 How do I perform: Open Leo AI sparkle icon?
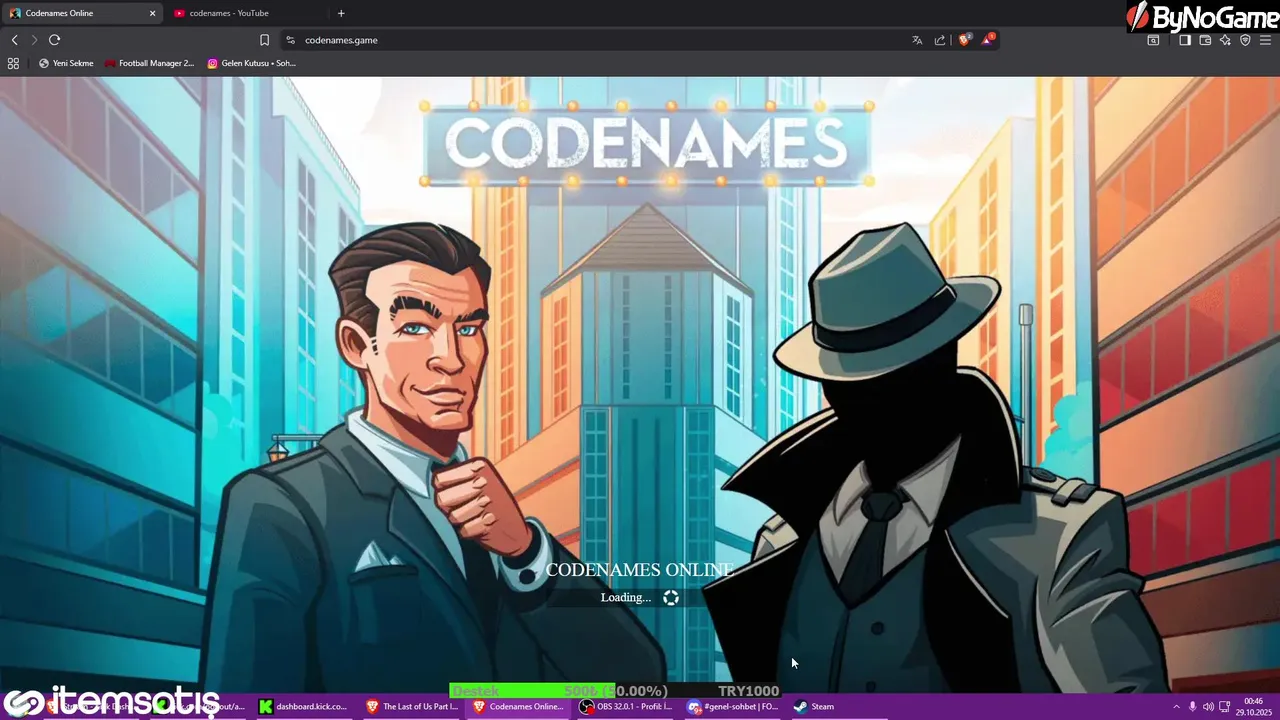[1225, 40]
